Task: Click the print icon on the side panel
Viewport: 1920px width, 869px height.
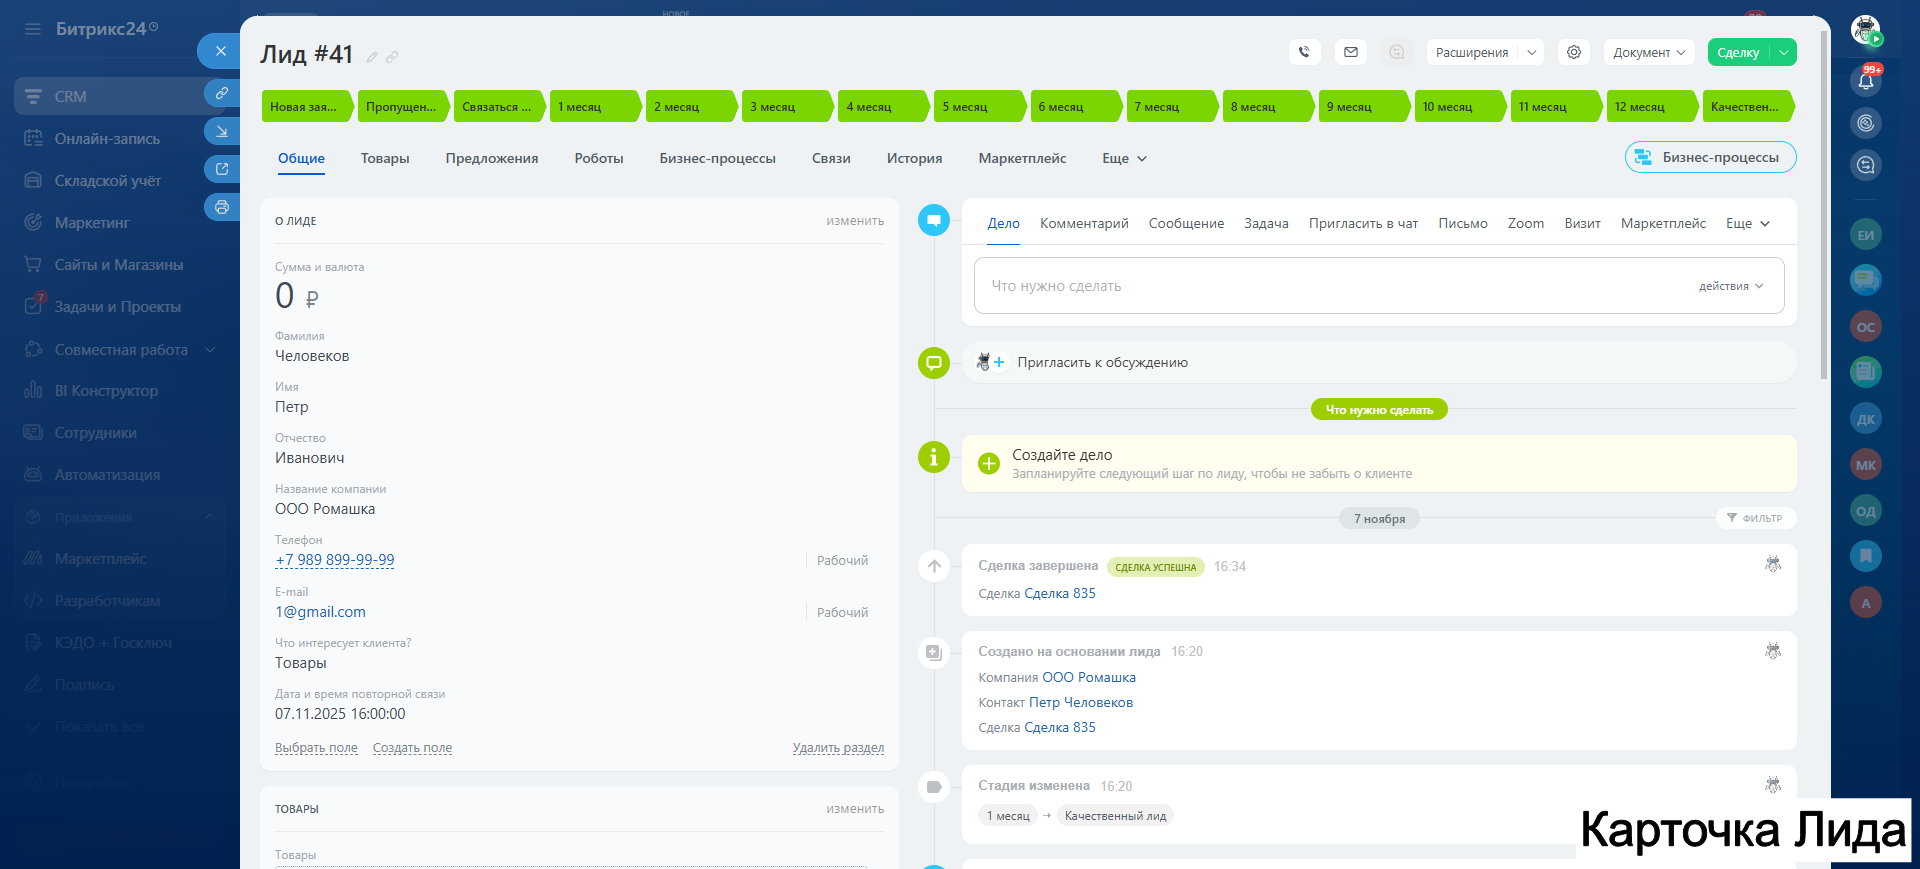Action: coord(221,207)
